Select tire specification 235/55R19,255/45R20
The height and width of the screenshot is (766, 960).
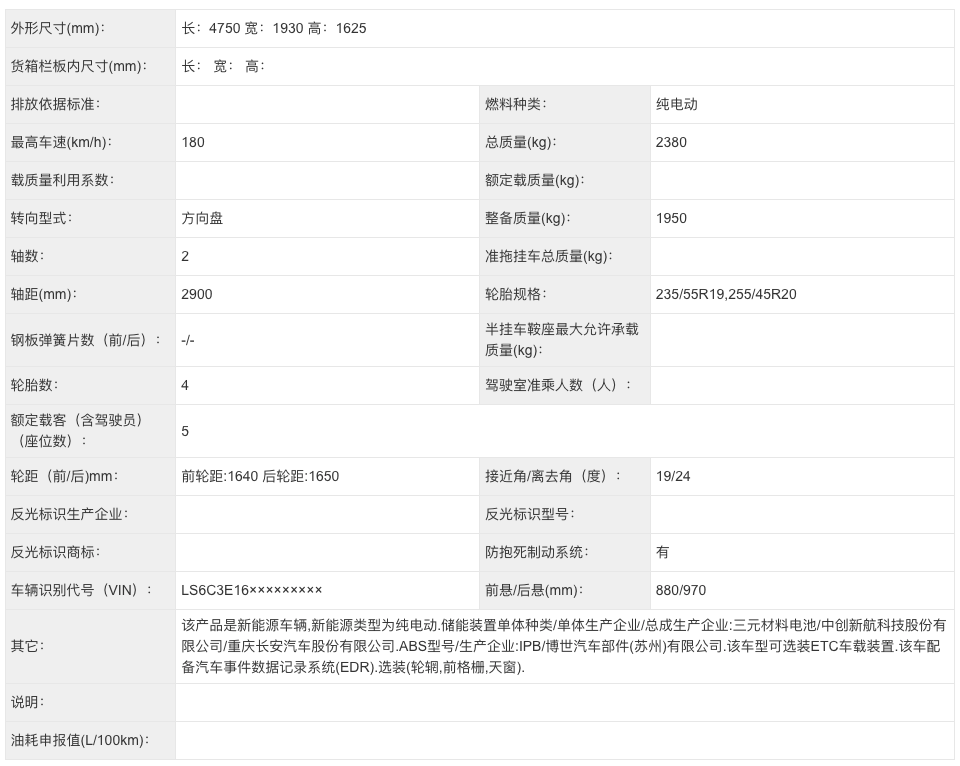pyautogui.click(x=726, y=294)
